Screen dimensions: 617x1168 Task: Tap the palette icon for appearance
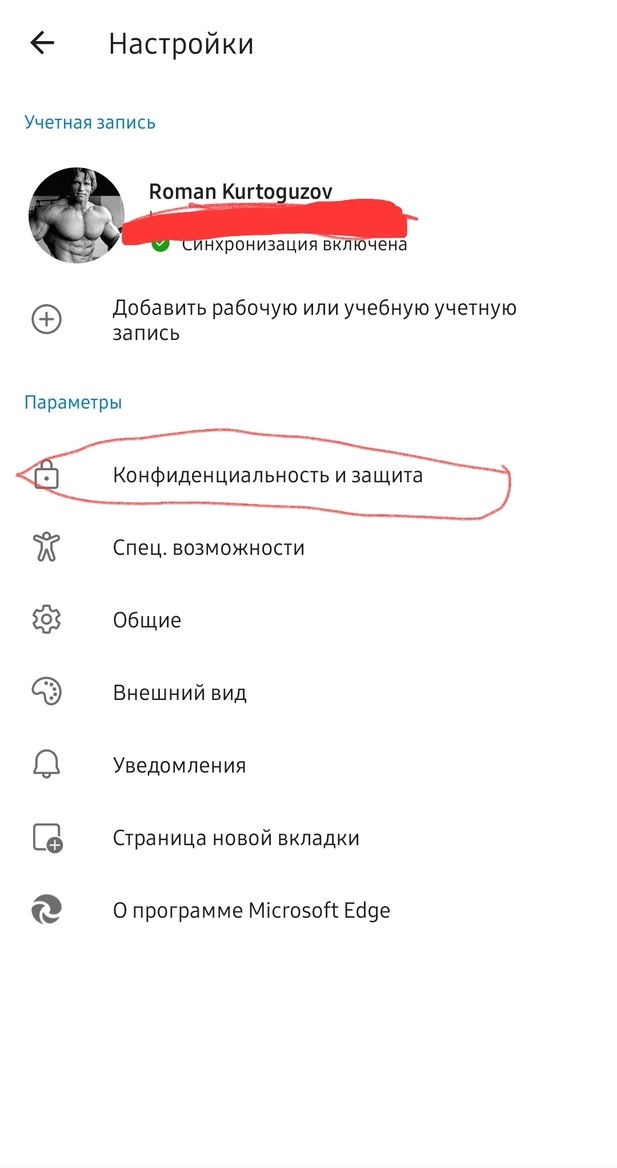(46, 692)
